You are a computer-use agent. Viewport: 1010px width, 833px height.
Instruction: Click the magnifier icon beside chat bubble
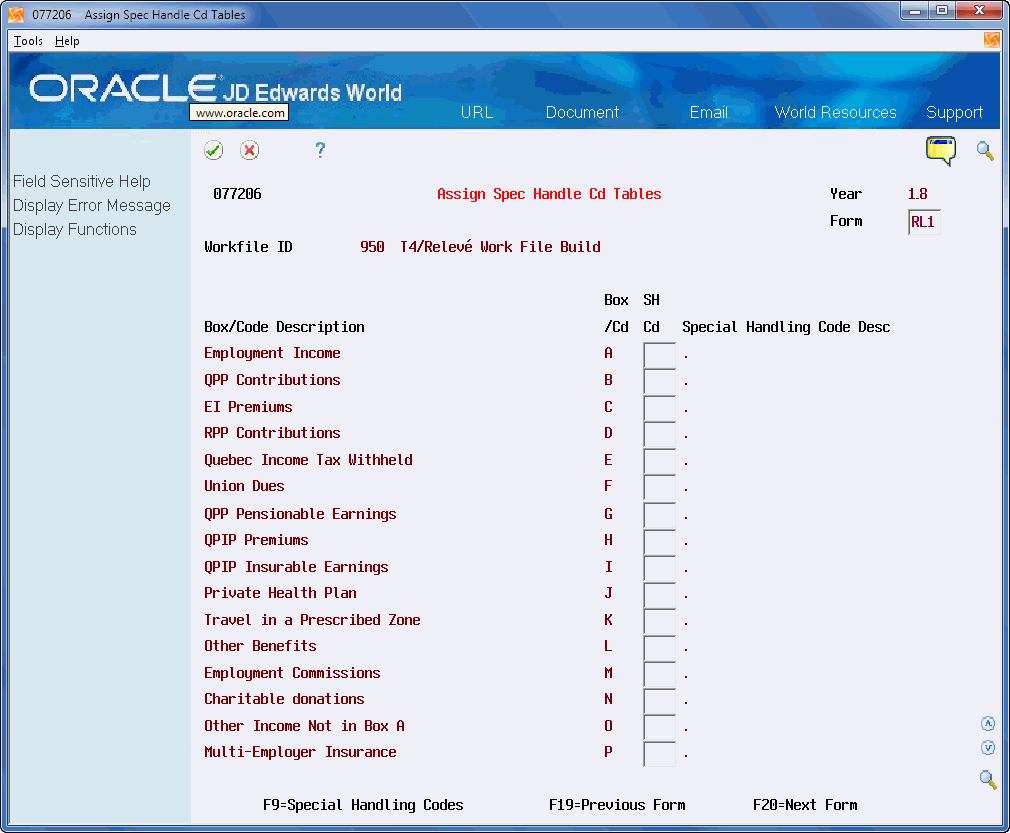coord(985,151)
